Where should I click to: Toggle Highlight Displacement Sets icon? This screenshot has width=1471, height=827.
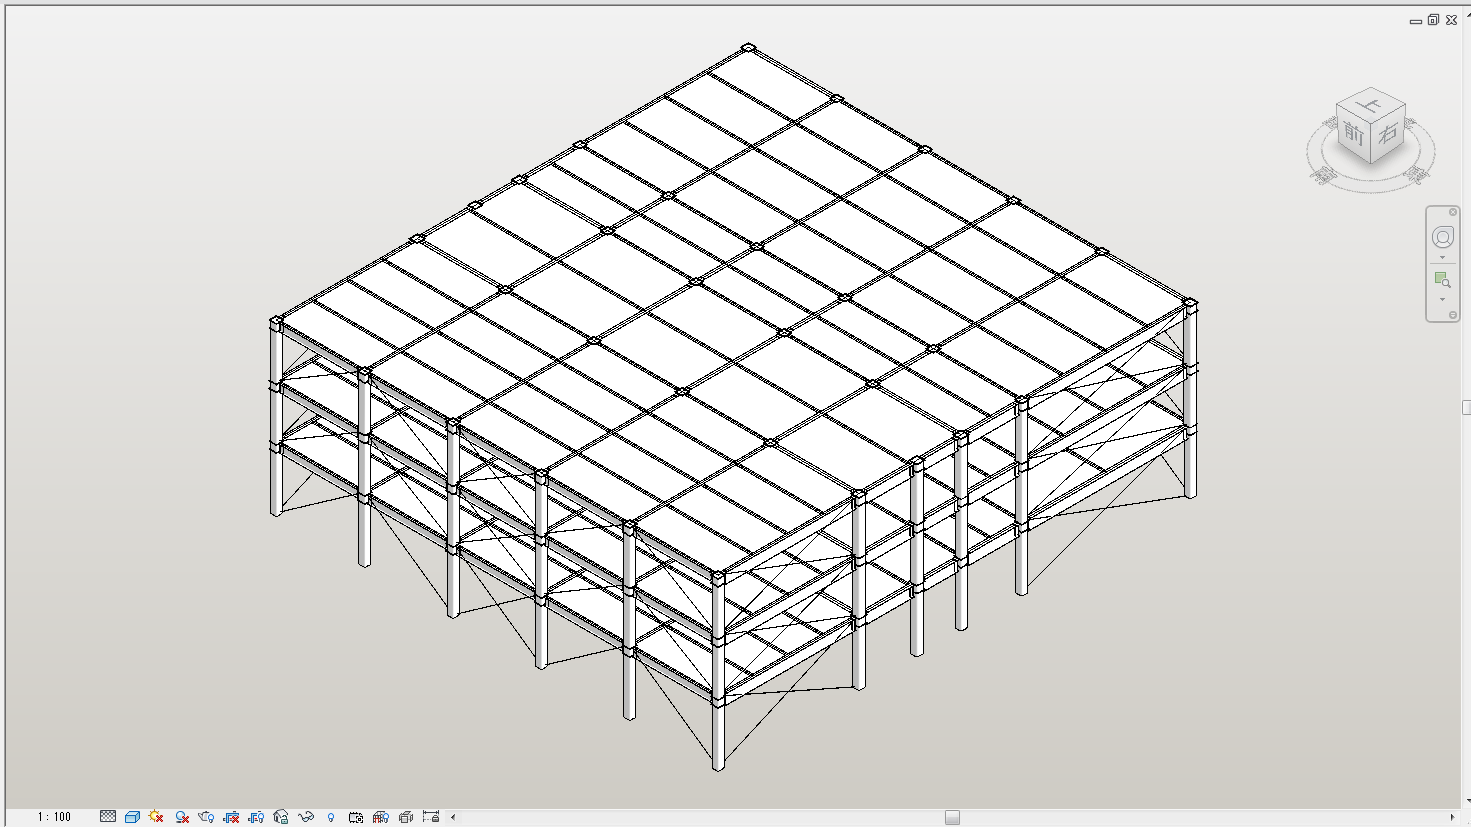406,817
